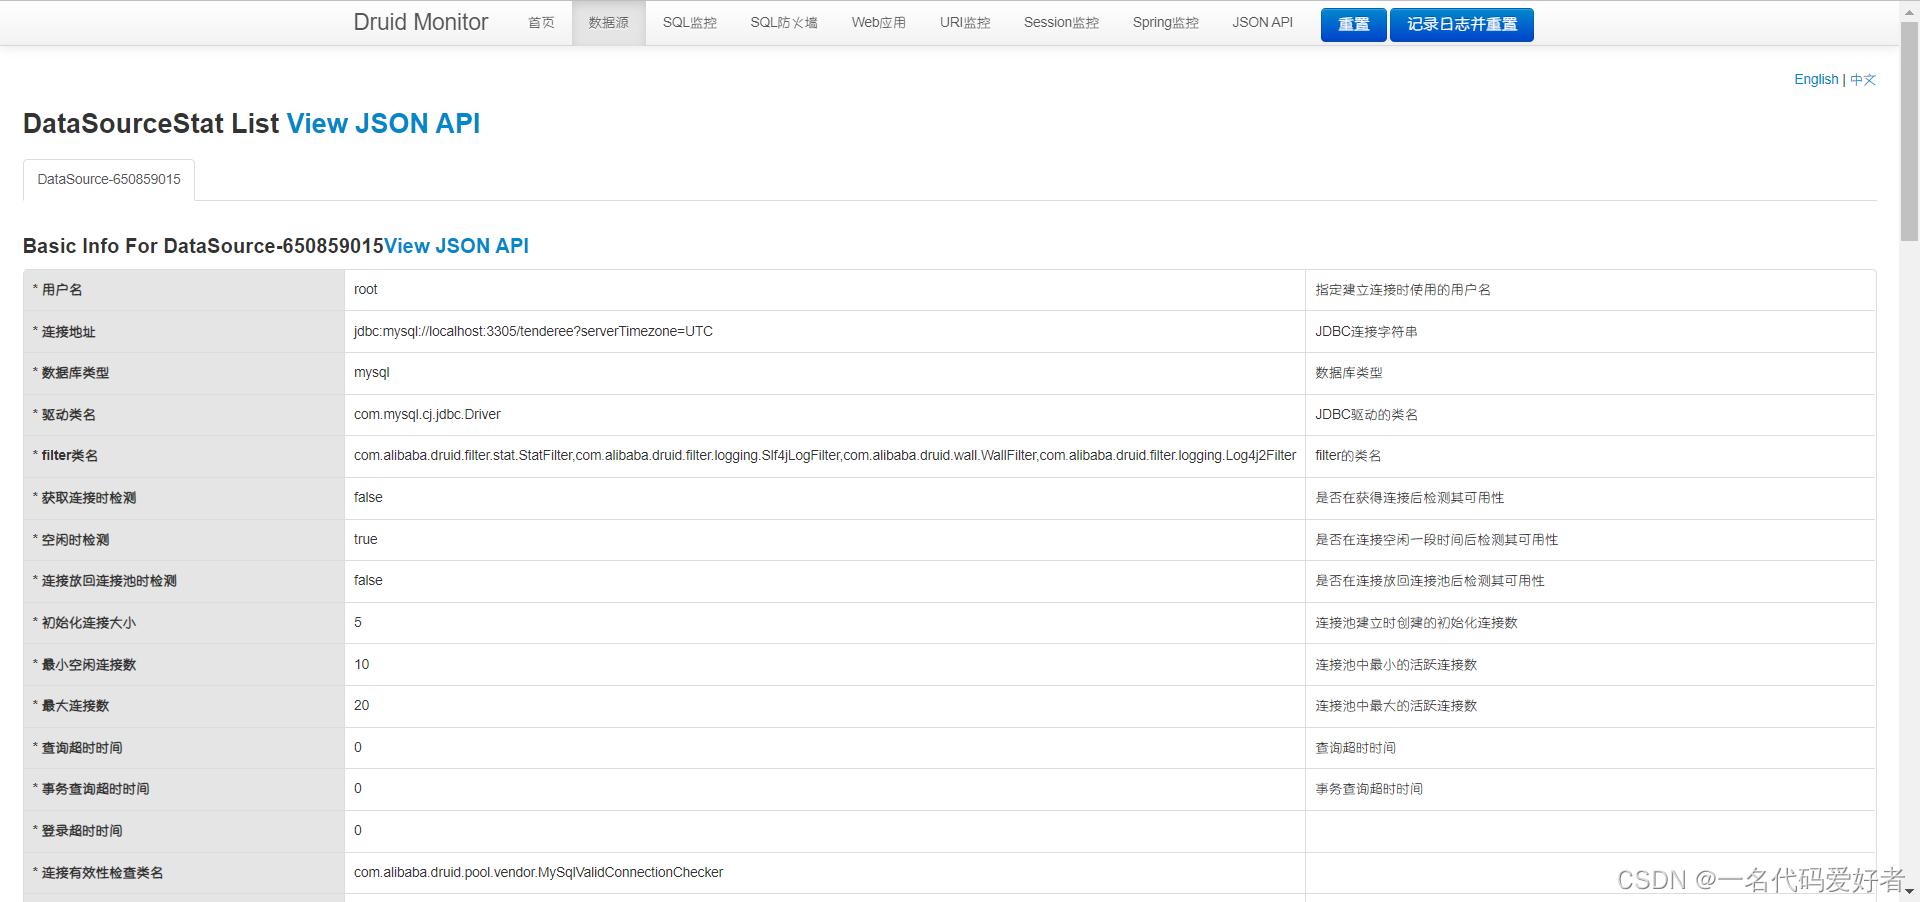Open the Session监控 page
Viewport: 1920px width, 902px height.
pyautogui.click(x=1060, y=22)
